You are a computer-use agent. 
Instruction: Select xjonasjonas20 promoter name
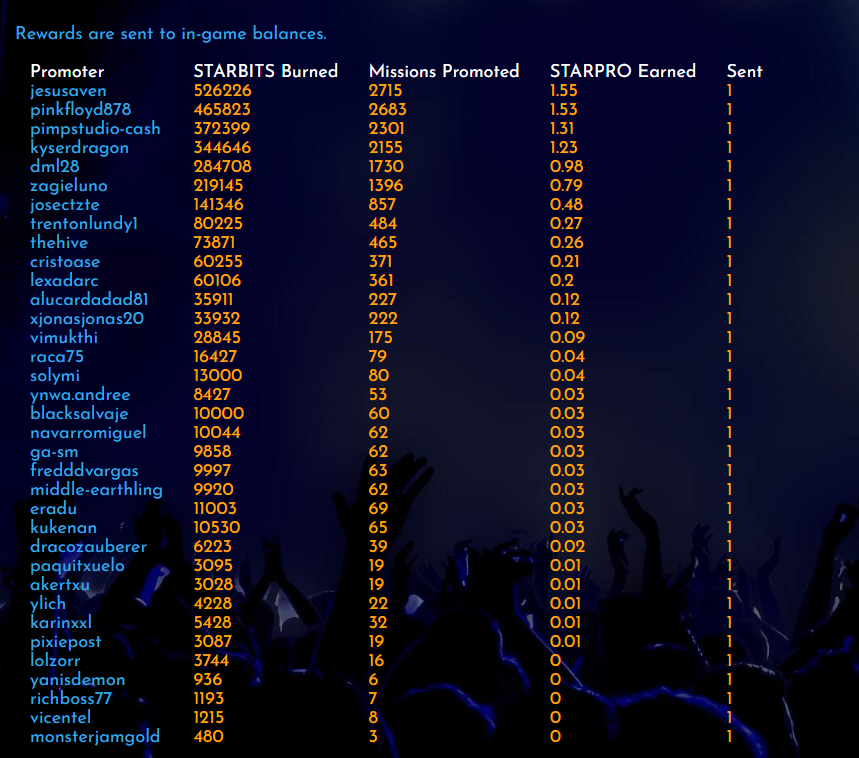[87, 319]
